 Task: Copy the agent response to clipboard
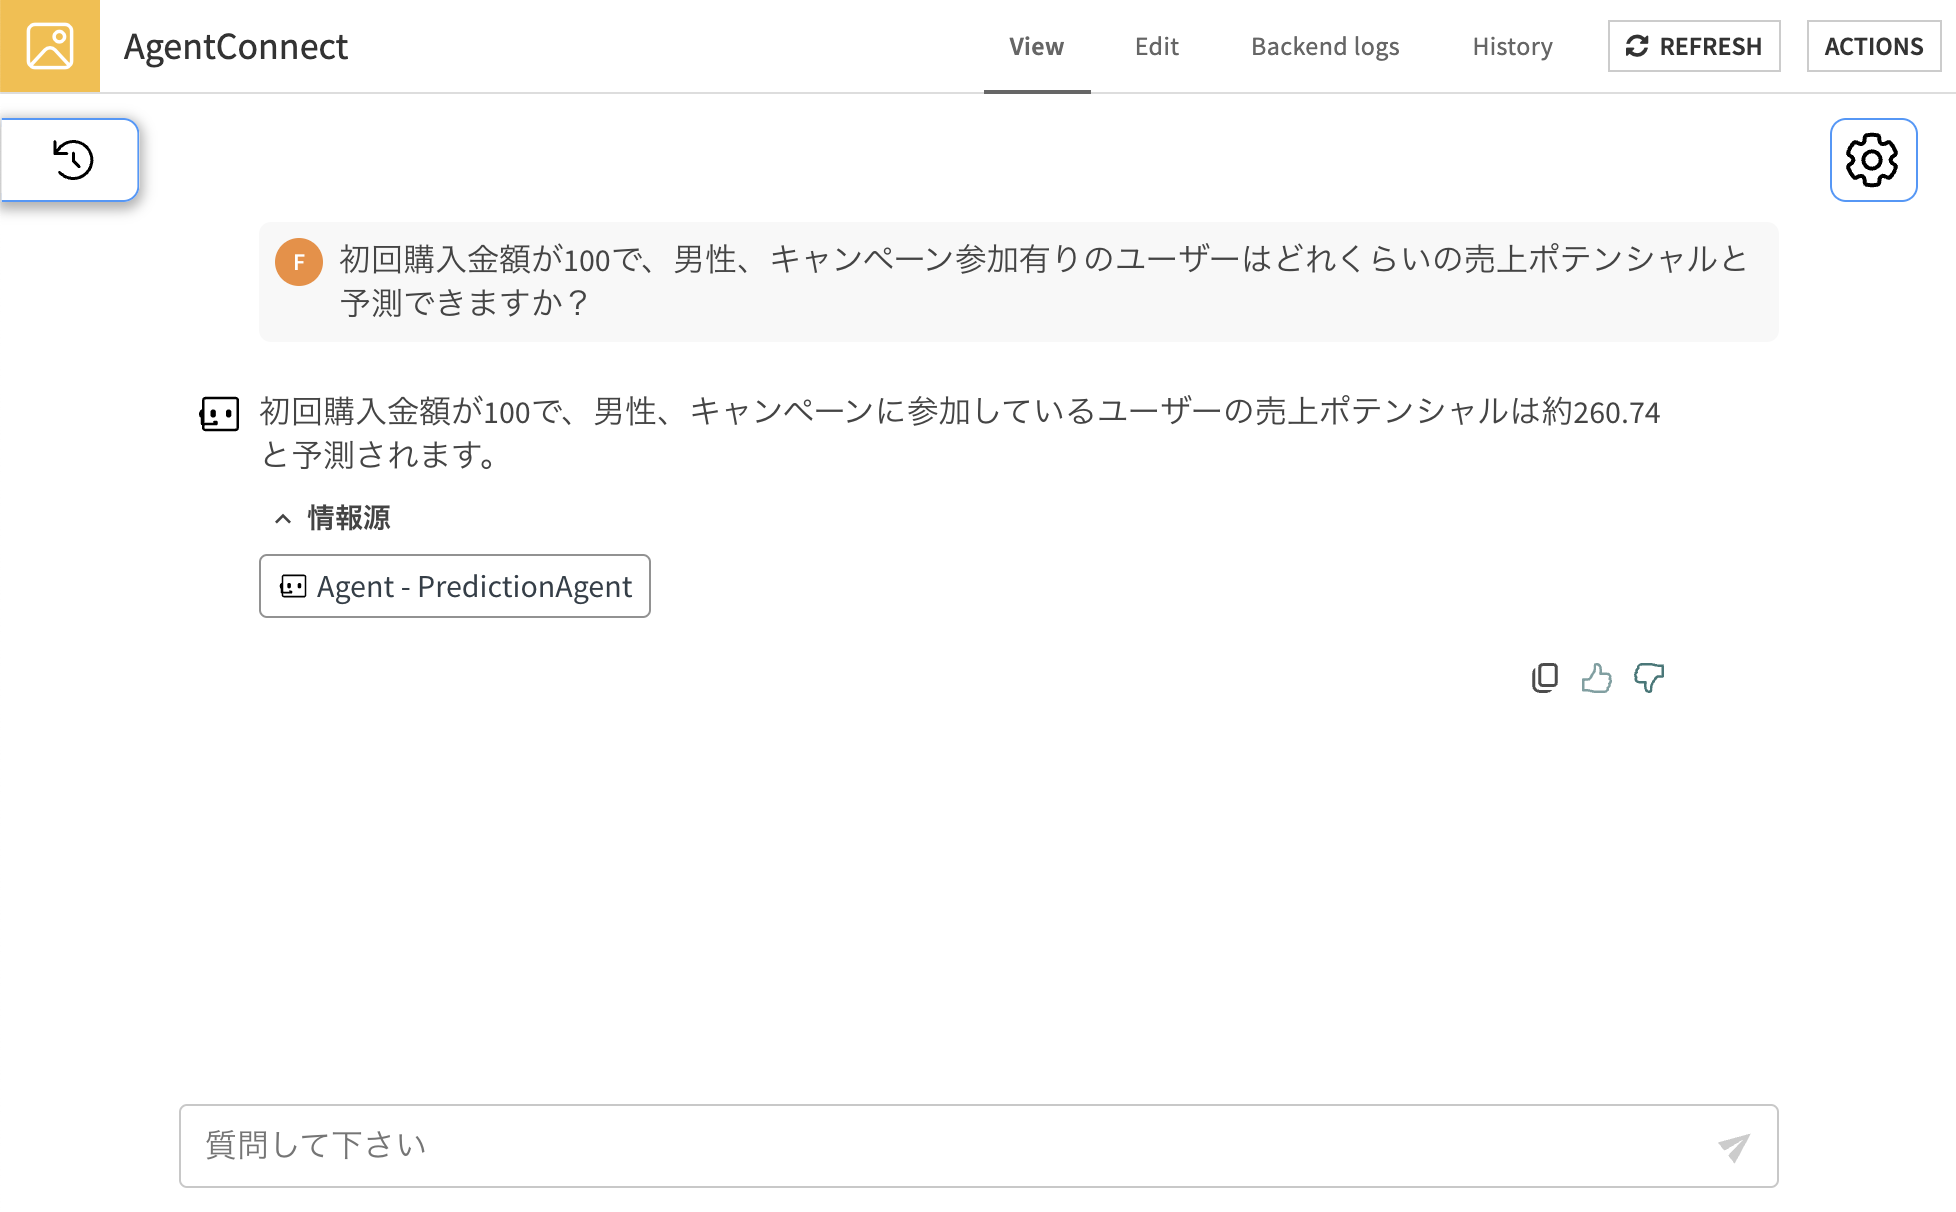[1544, 678]
